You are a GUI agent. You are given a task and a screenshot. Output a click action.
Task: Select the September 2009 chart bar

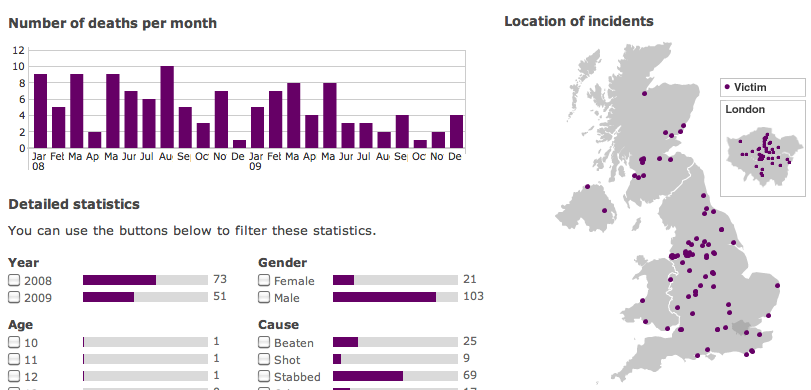pos(402,132)
